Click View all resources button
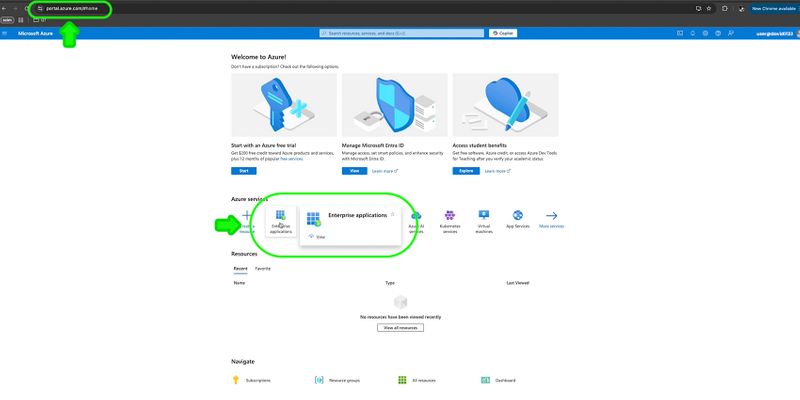 (401, 328)
